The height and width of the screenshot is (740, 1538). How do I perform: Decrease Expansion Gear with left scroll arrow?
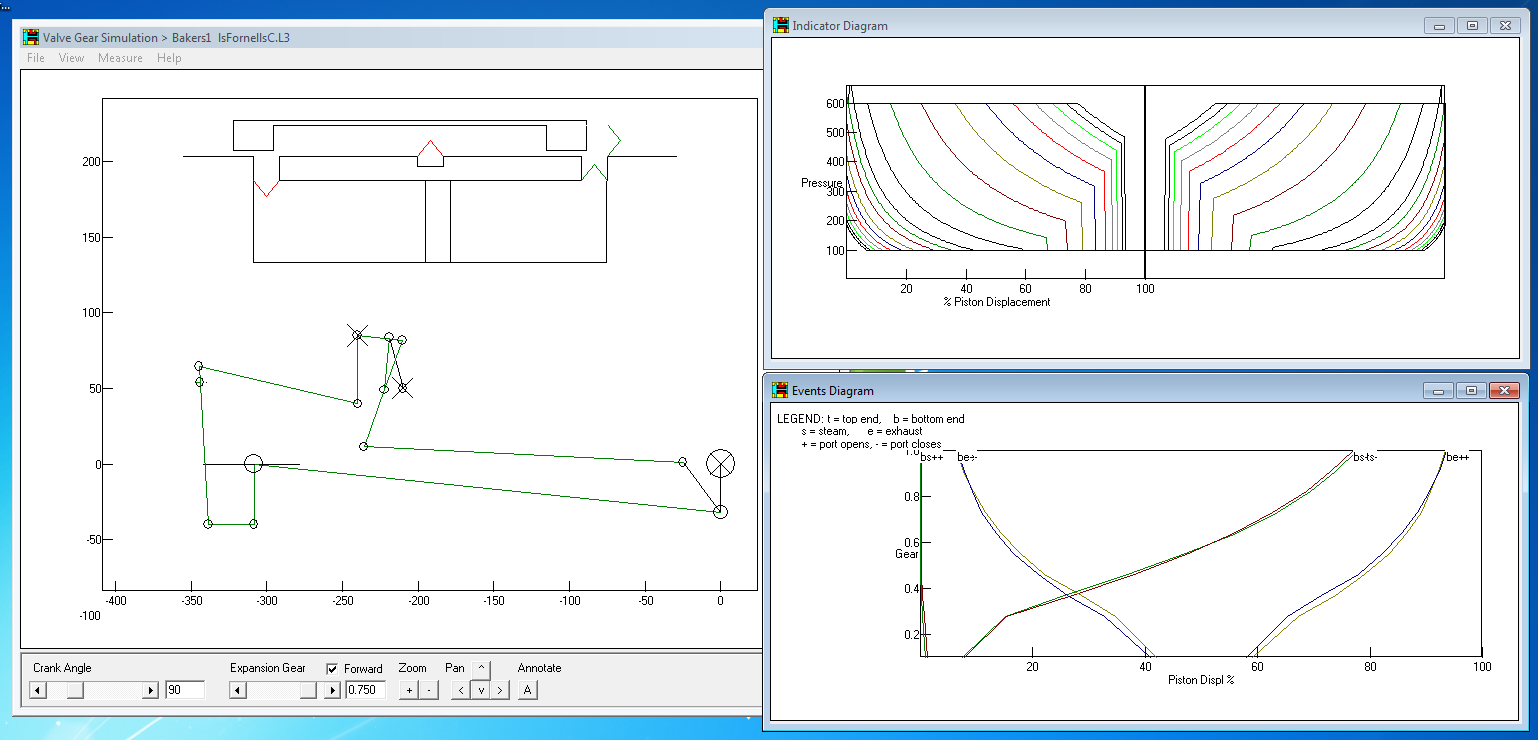coord(238,690)
